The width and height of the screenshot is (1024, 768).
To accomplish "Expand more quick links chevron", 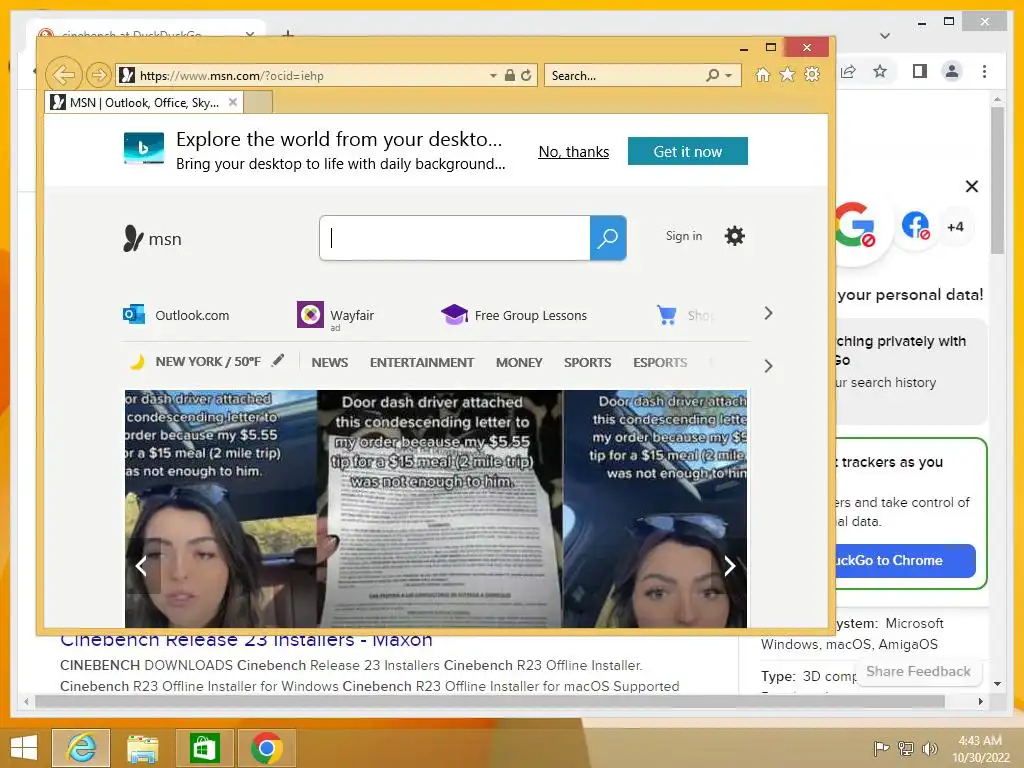I will tap(768, 313).
